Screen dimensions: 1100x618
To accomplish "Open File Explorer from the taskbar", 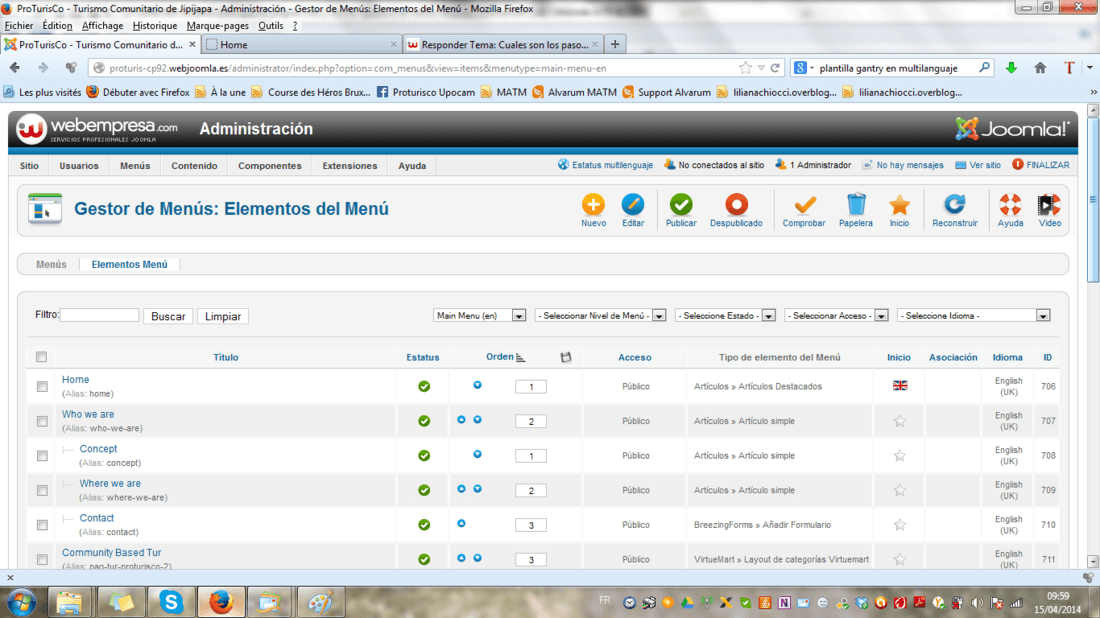I will click(69, 602).
